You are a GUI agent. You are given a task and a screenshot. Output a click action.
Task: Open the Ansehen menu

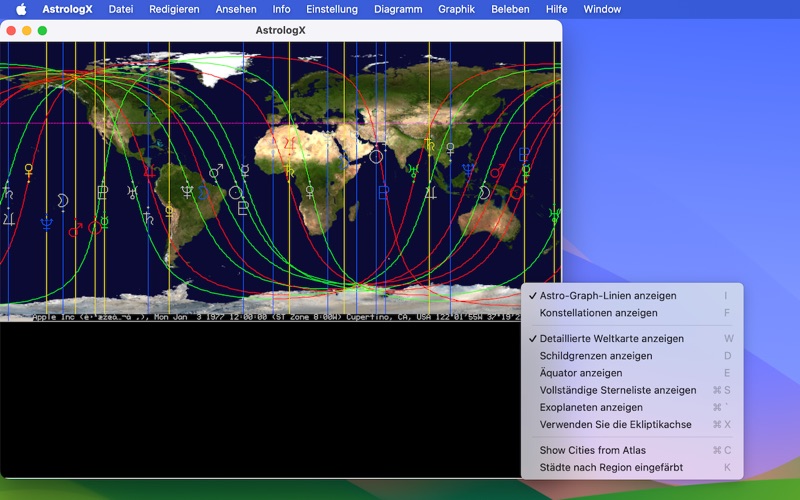click(236, 9)
